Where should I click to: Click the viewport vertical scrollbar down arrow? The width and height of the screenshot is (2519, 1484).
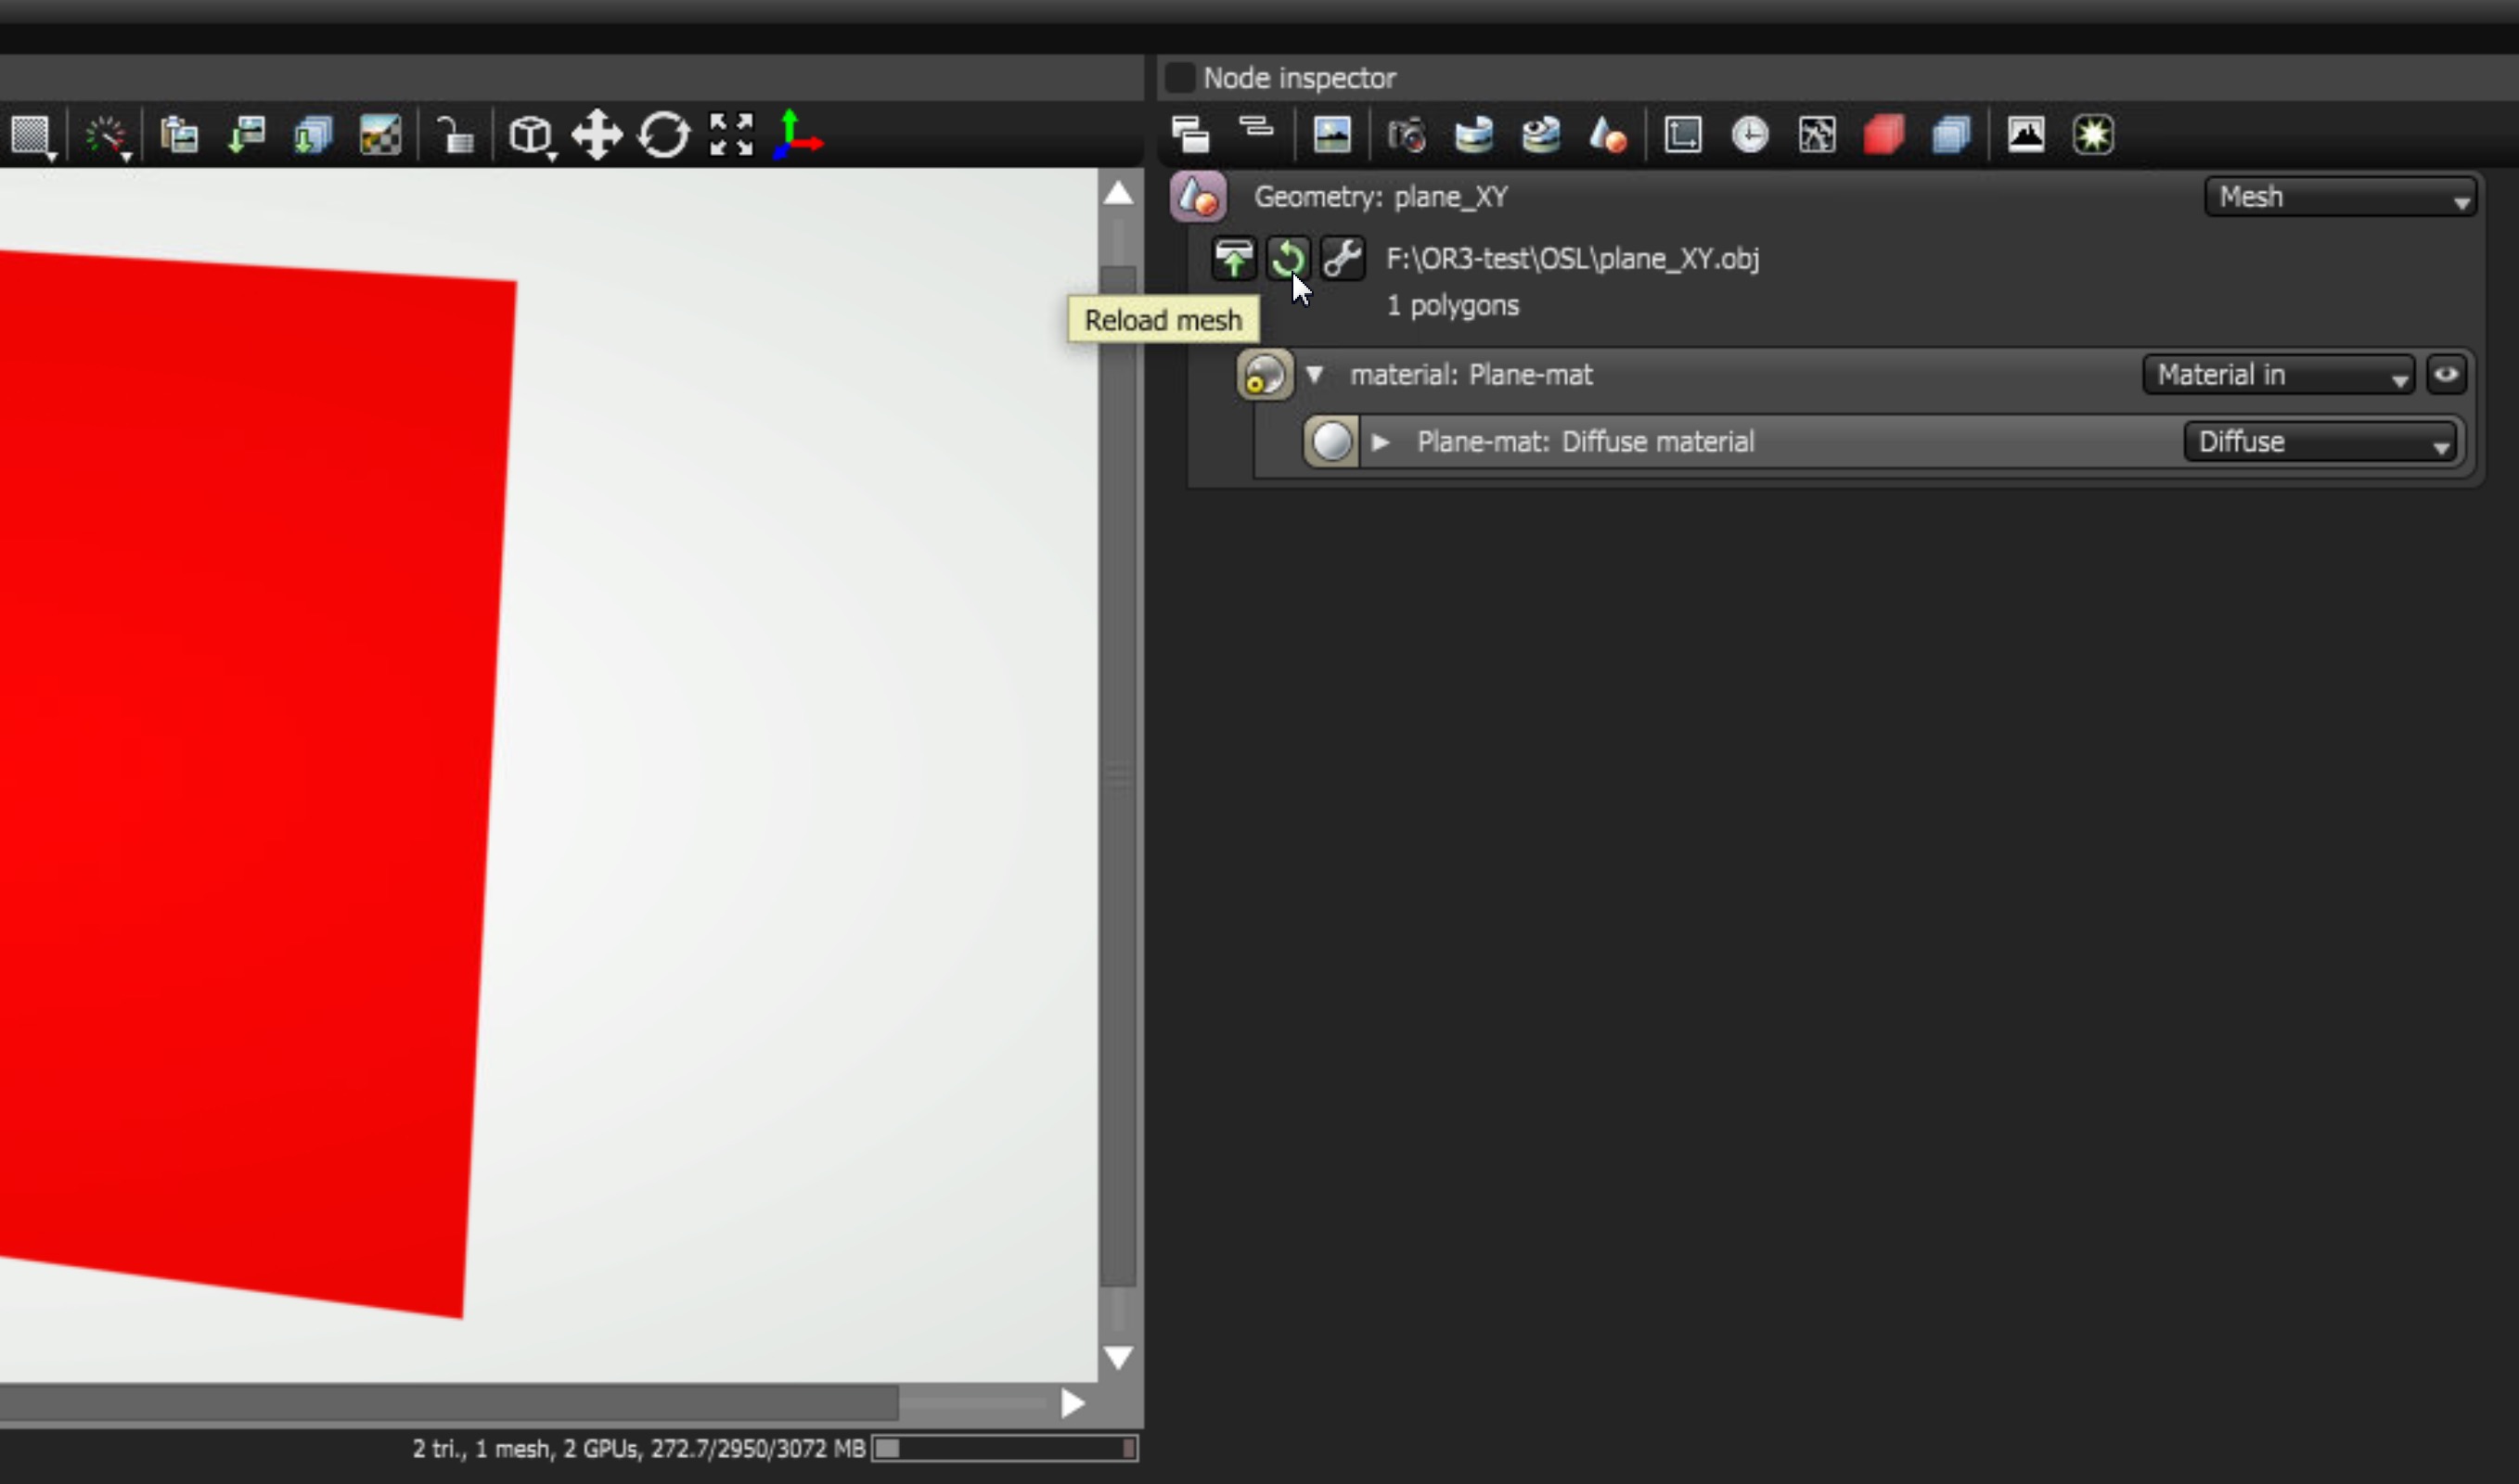(1118, 1357)
